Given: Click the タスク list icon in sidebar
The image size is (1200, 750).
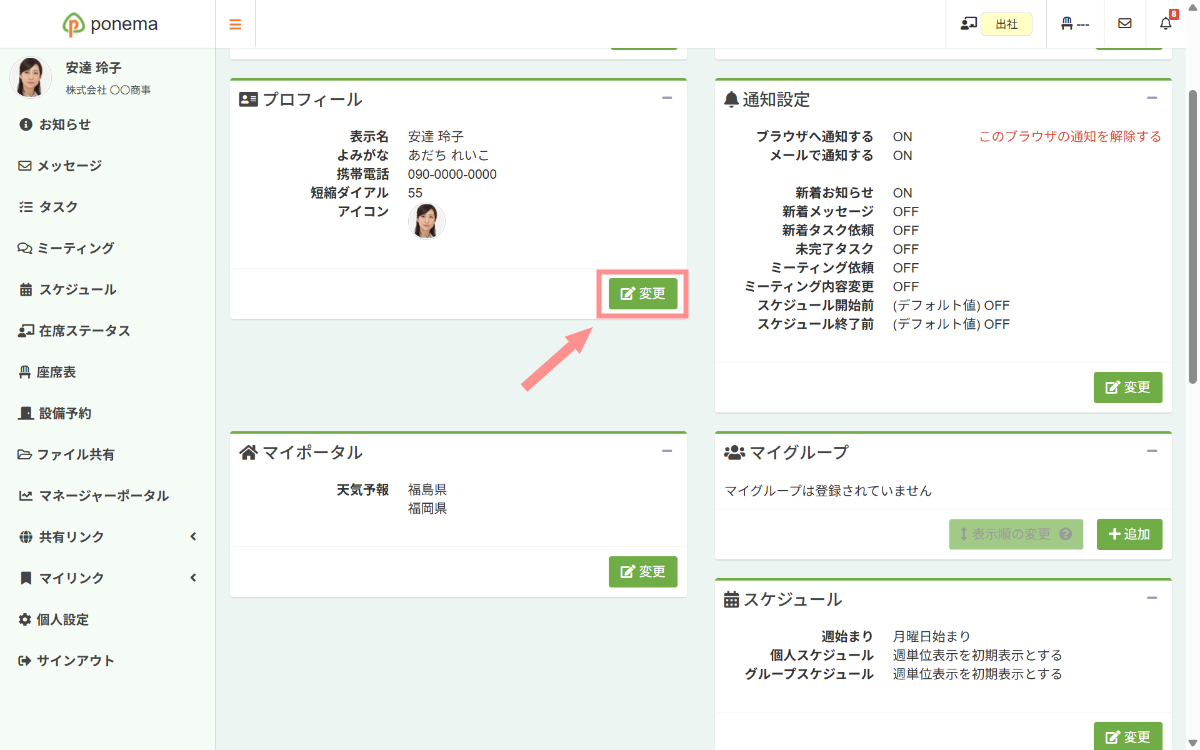Looking at the screenshot, I should pos(26,207).
